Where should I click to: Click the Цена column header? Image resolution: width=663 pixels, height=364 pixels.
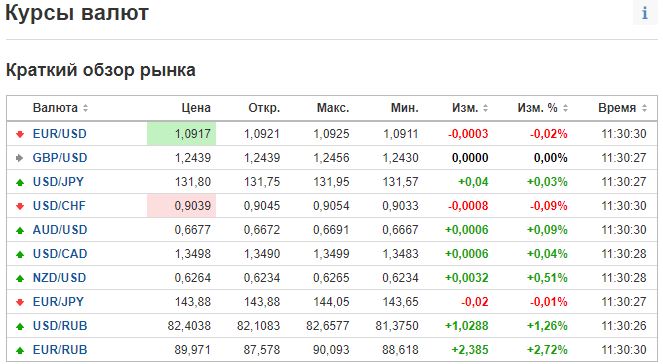tap(196, 108)
